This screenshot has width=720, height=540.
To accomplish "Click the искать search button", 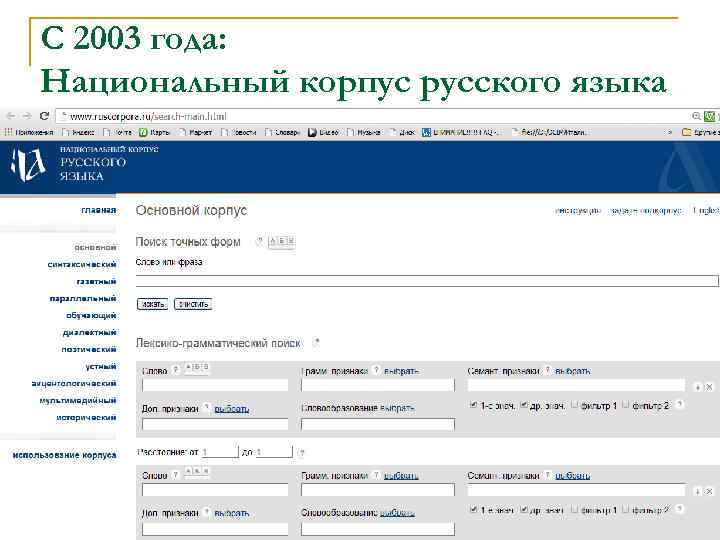I will tap(152, 304).
